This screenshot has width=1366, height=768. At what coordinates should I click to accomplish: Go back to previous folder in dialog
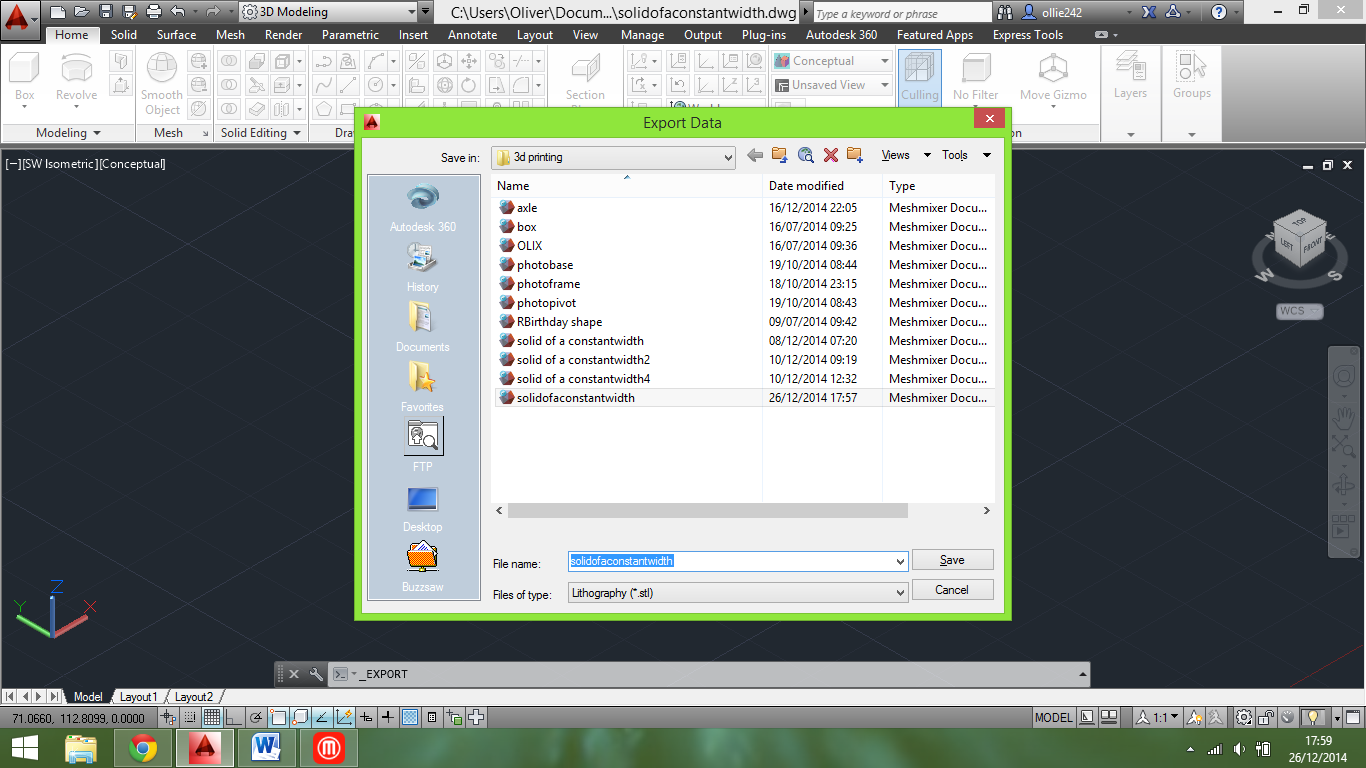[x=755, y=155]
